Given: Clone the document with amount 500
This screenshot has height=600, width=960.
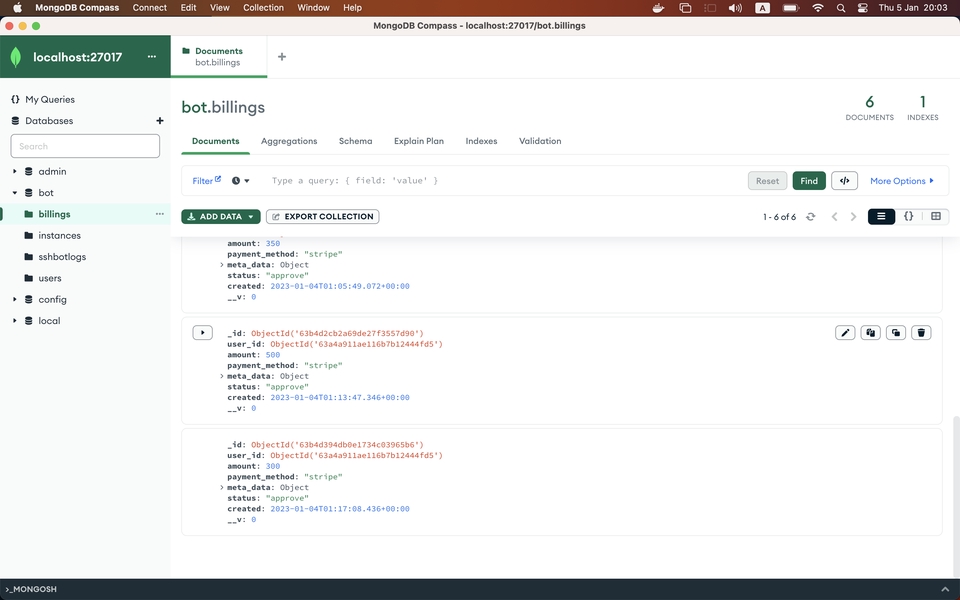Looking at the screenshot, I should coord(896,332).
